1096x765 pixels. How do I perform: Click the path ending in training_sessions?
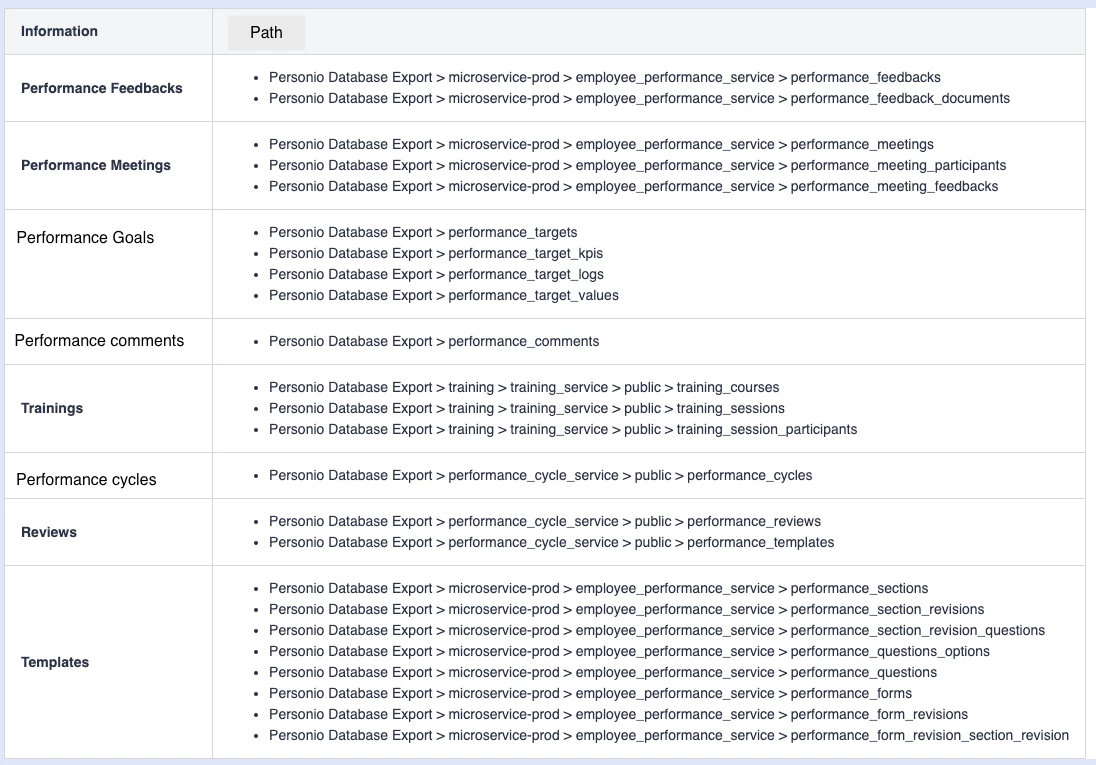pyautogui.click(x=527, y=409)
